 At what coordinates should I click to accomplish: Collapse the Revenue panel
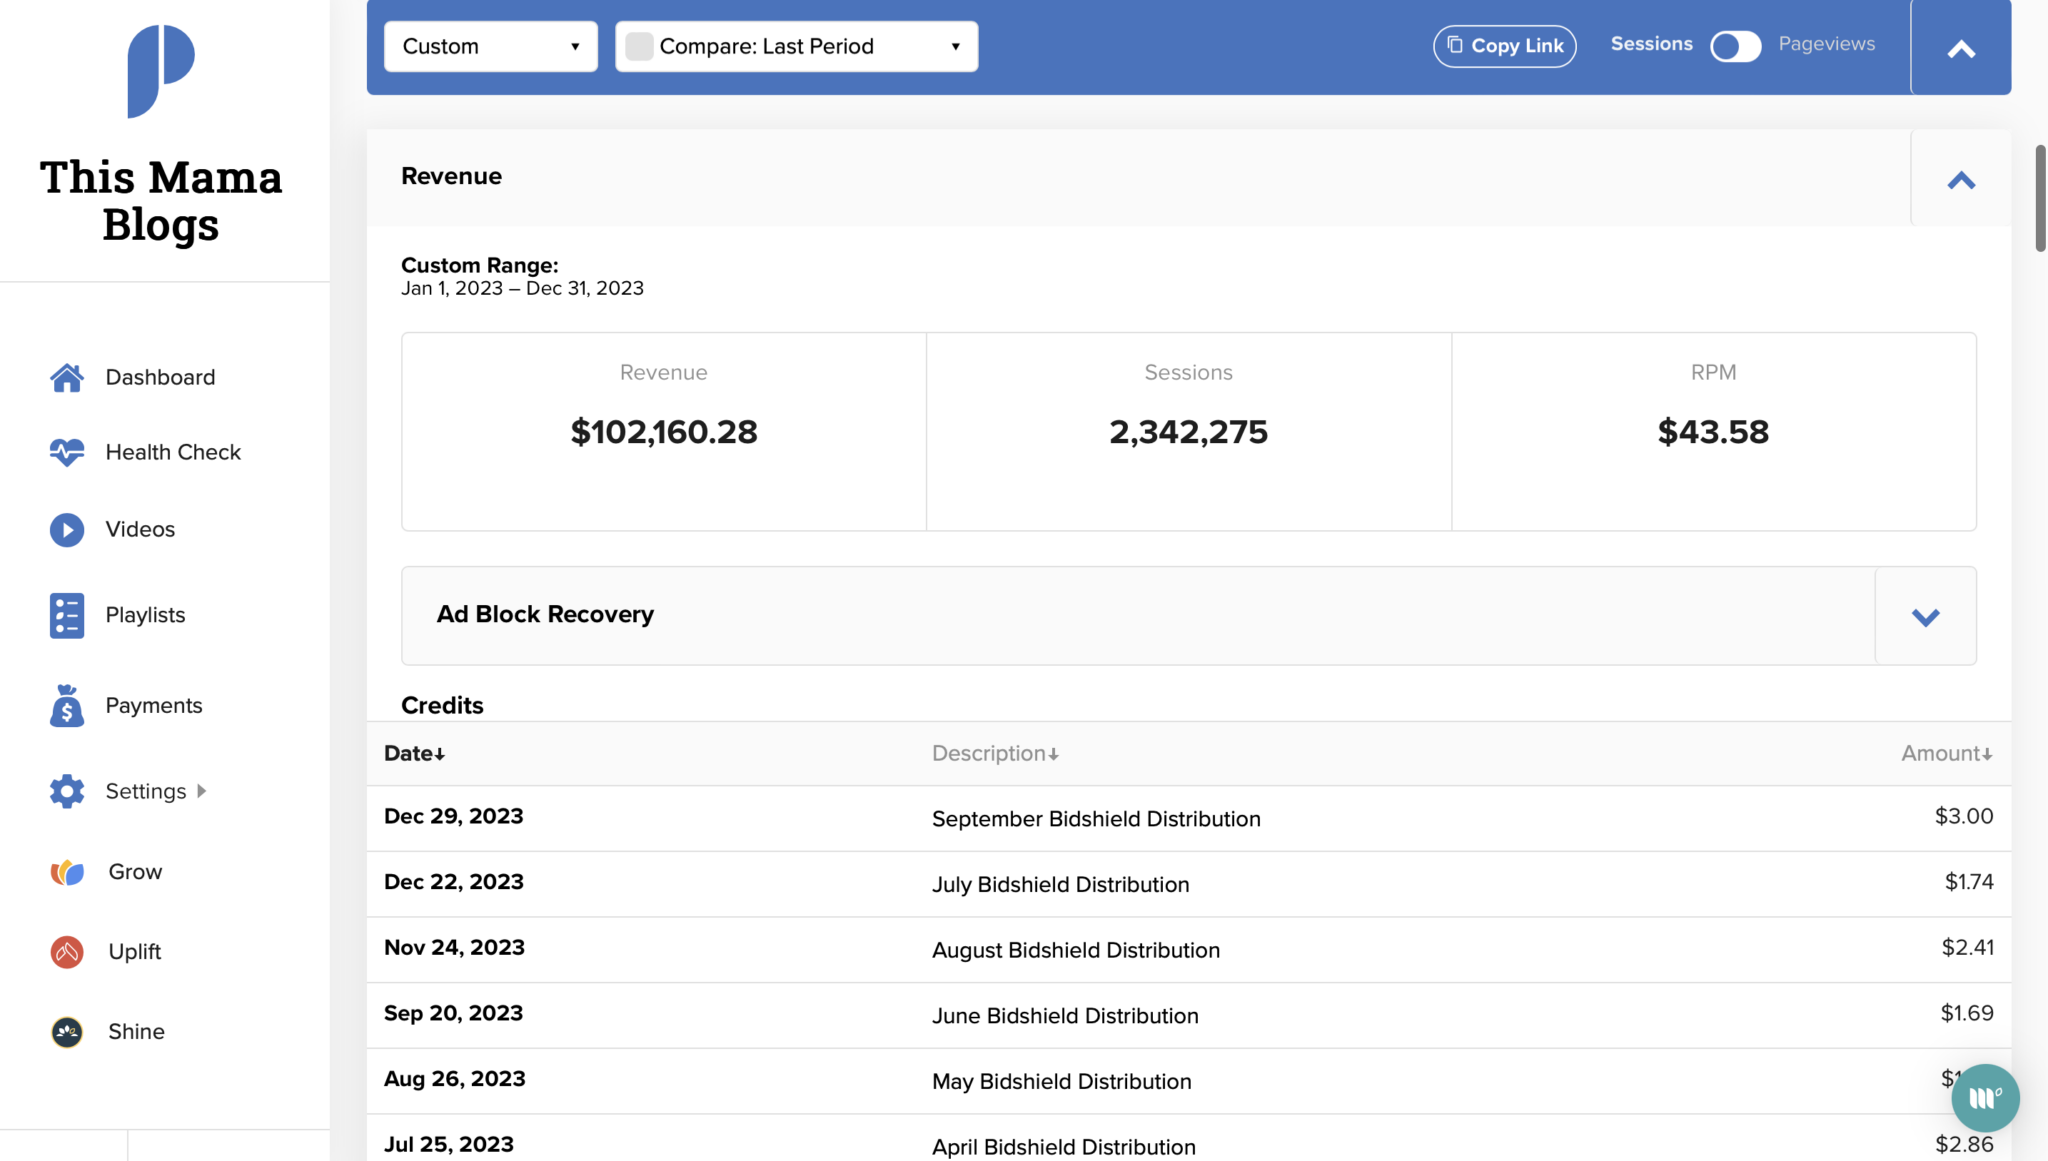[1960, 180]
